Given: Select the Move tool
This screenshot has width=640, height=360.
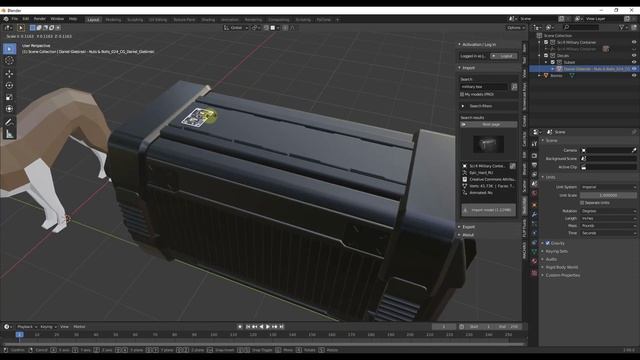Looking at the screenshot, I should [x=9, y=74].
